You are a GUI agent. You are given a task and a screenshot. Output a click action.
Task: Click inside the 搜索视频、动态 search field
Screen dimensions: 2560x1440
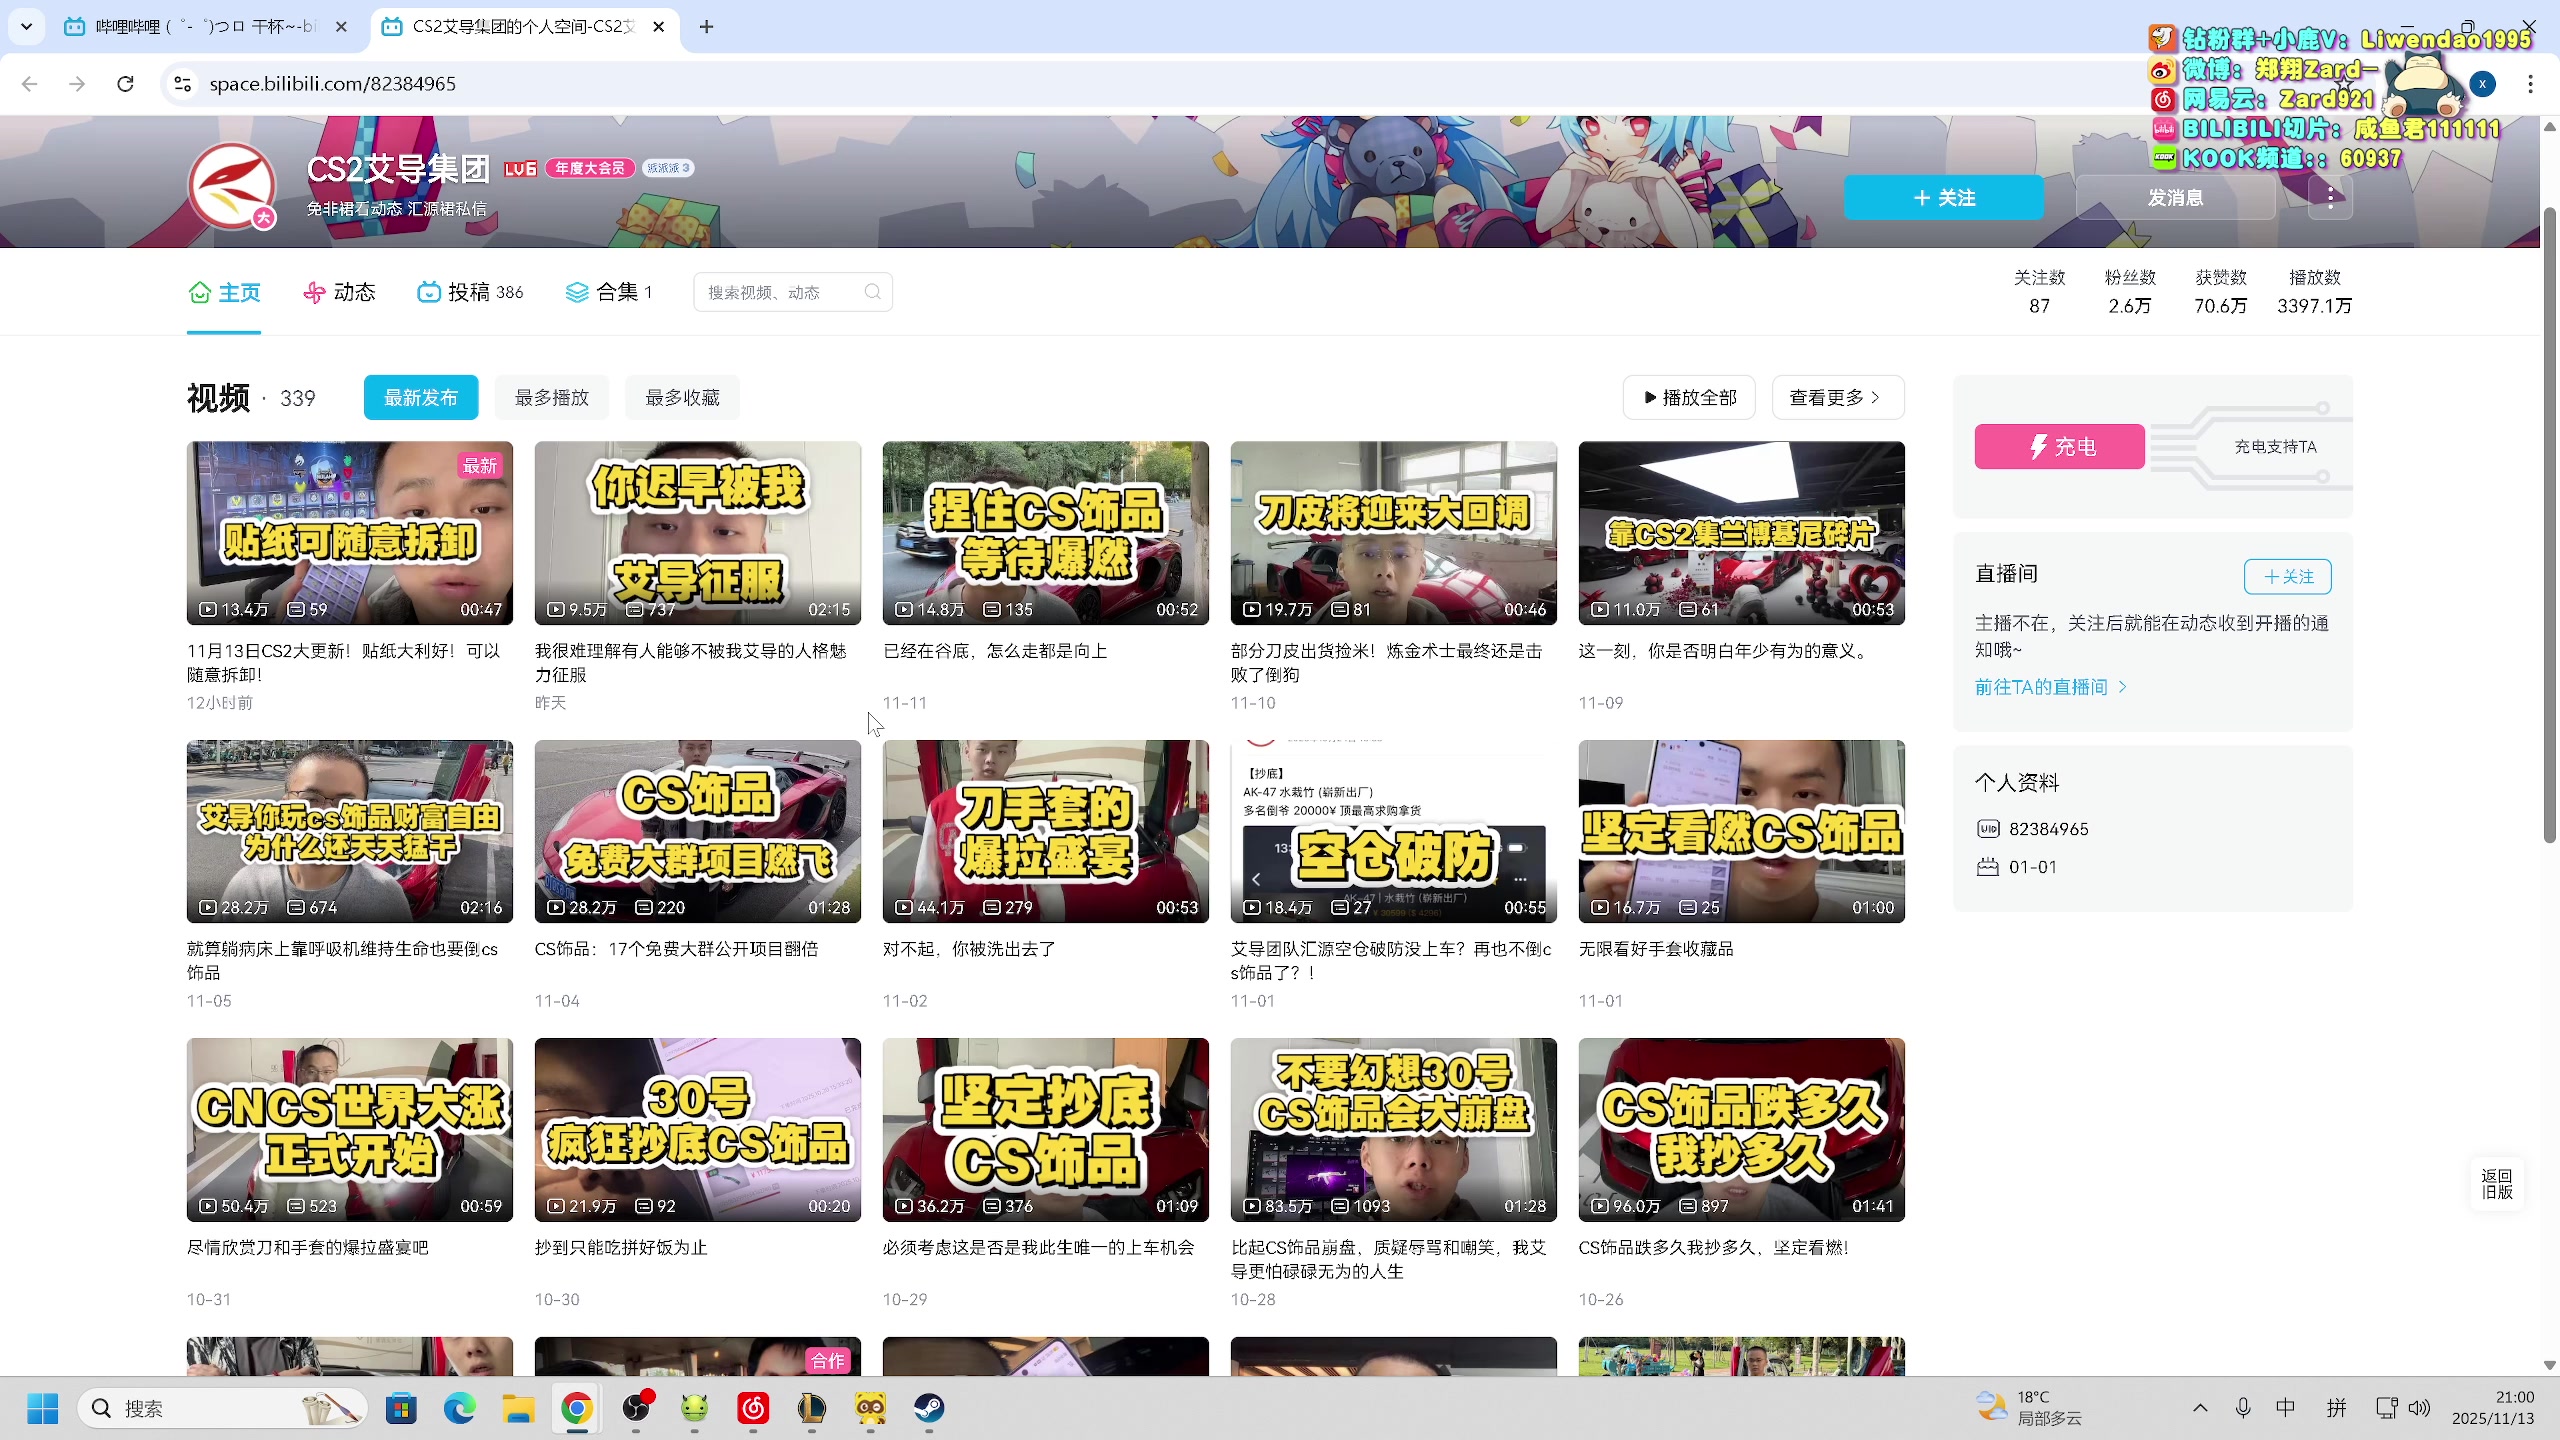click(780, 291)
